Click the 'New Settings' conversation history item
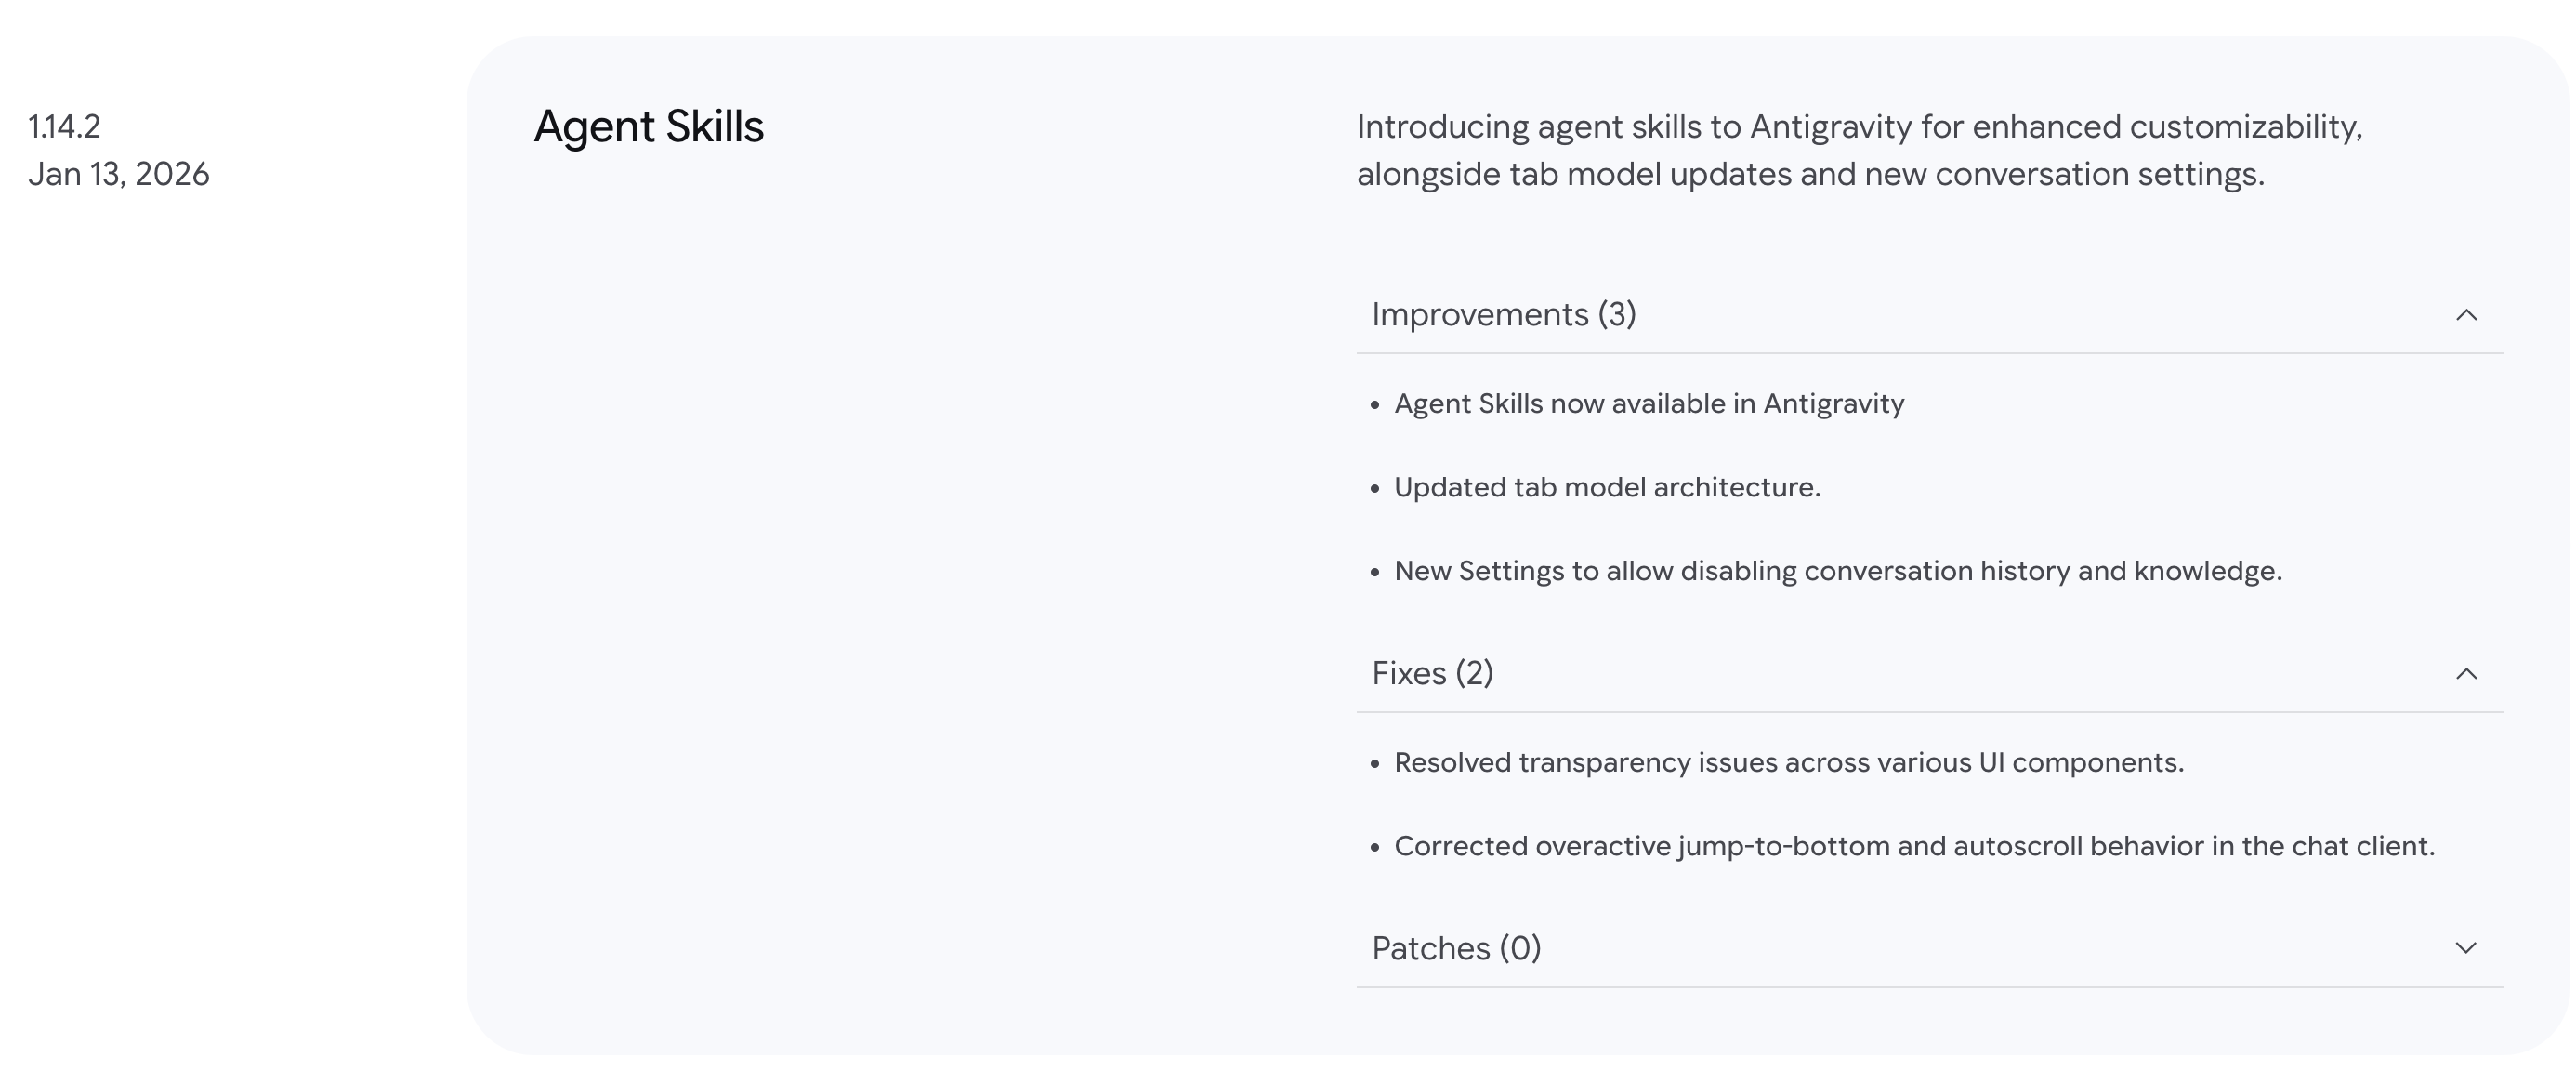 (1838, 571)
